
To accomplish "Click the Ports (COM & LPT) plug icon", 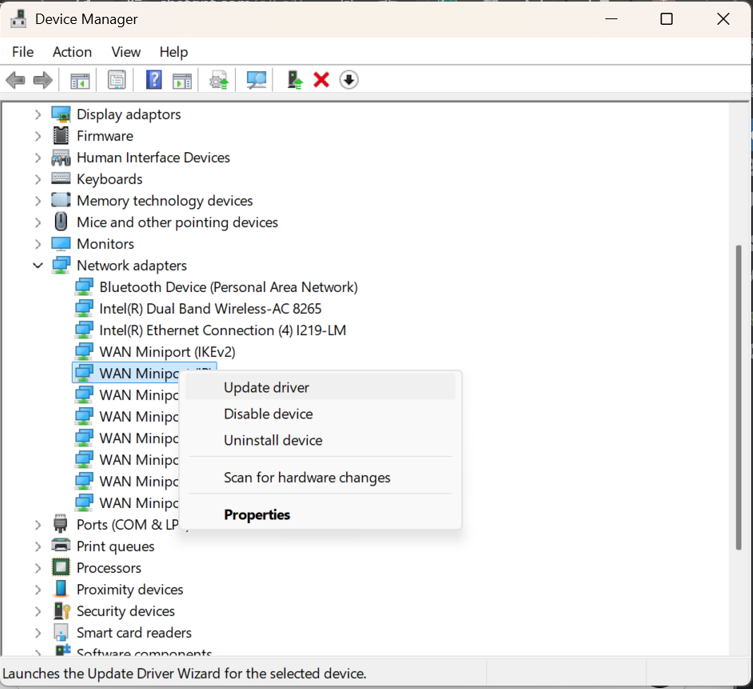I will 61,523.
